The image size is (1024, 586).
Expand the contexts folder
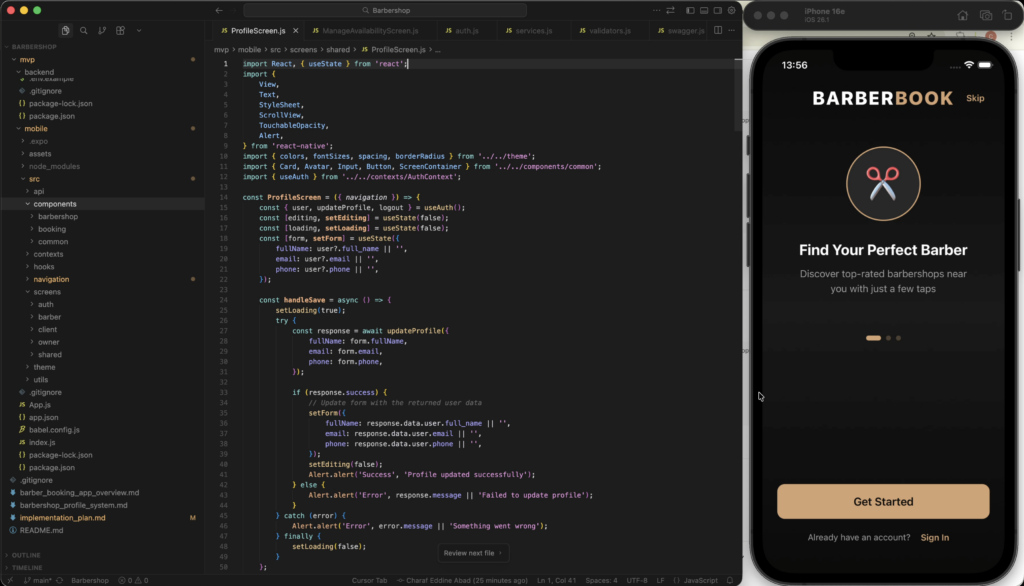point(48,254)
